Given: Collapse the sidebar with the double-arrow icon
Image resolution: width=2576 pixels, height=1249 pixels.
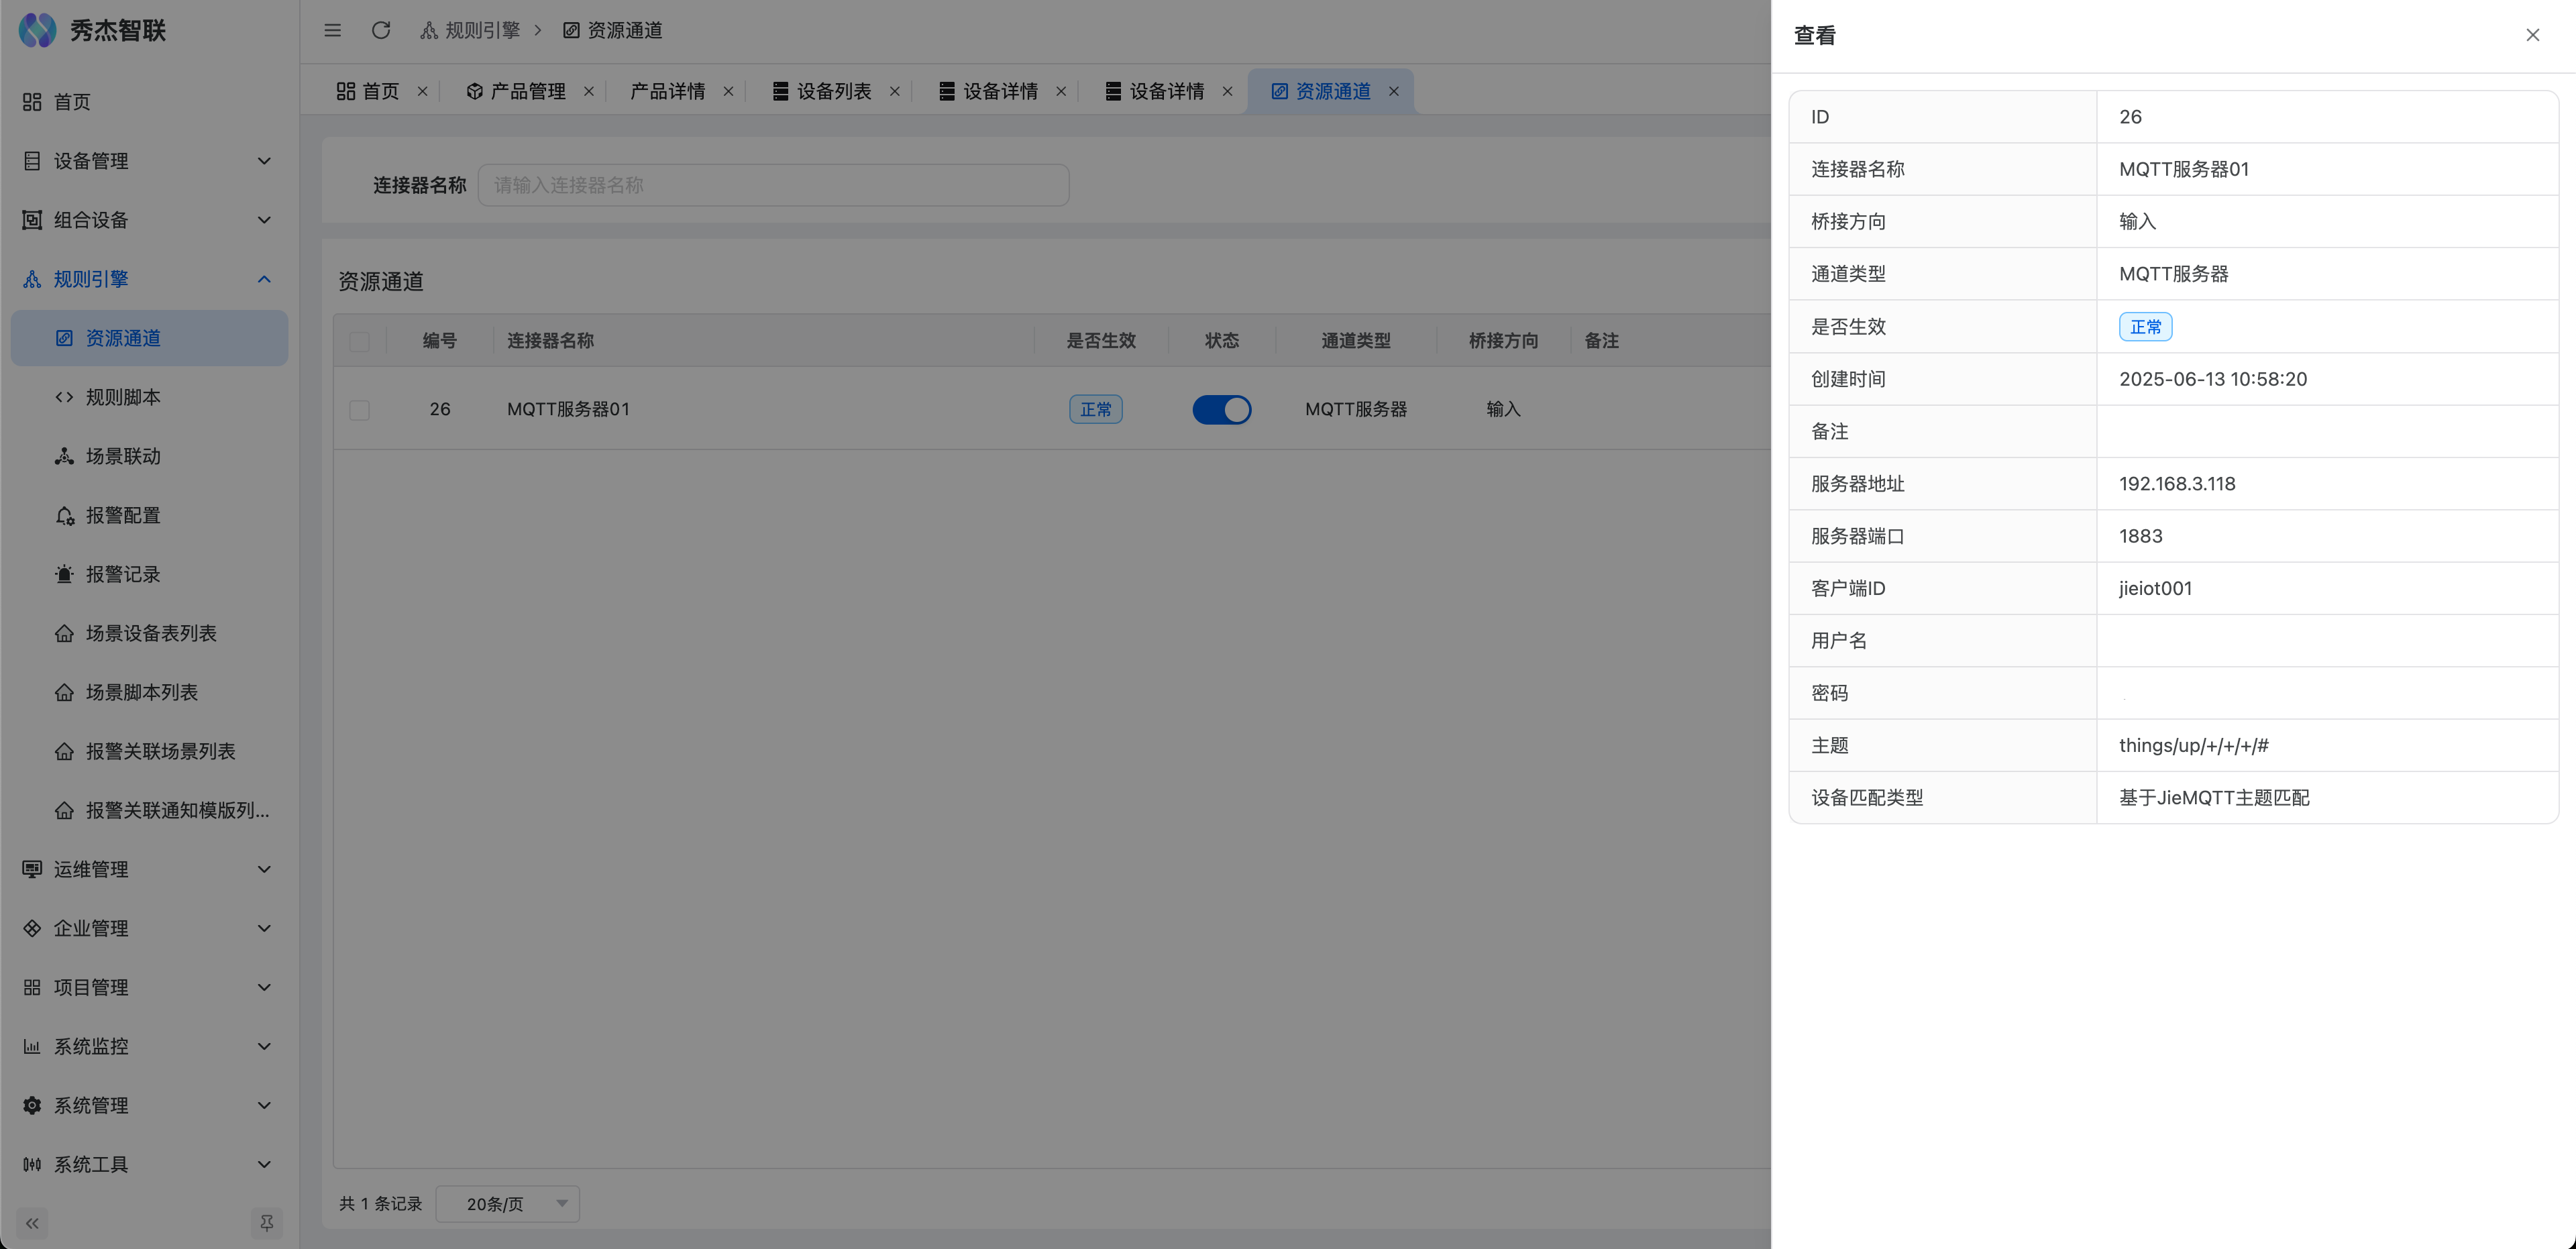Looking at the screenshot, I should coord(31,1223).
